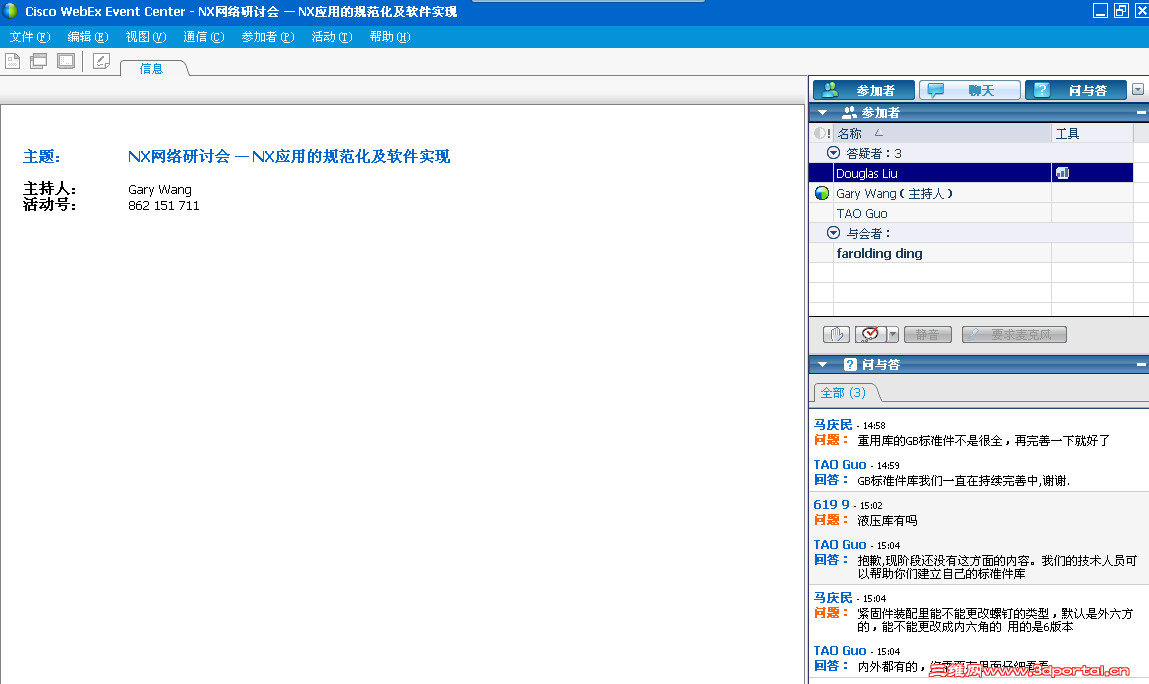Click the question about 紧固件装配 screw types
This screenshot has height=684, width=1149.
pos(995,620)
